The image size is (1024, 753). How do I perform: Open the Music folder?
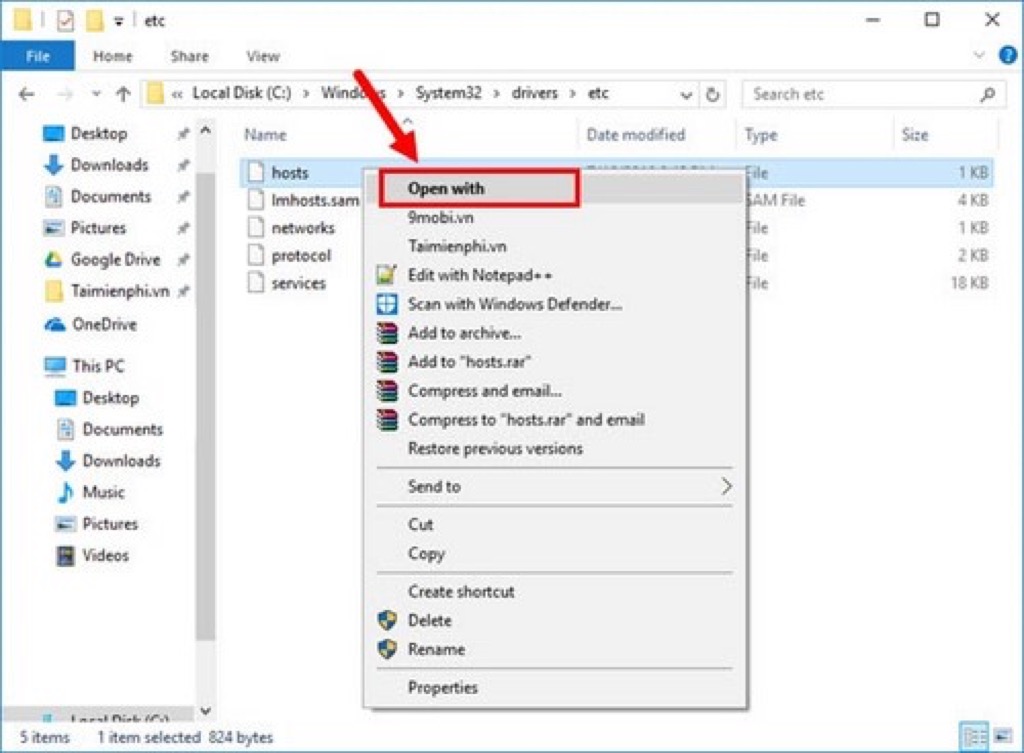tap(103, 492)
